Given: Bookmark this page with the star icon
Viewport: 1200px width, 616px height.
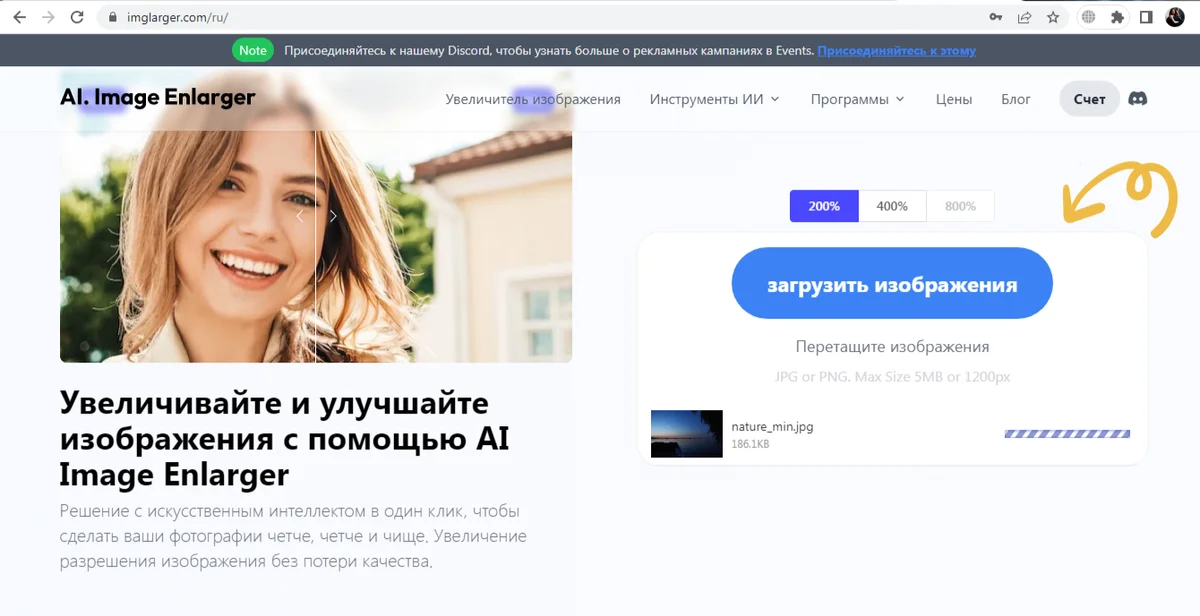Looking at the screenshot, I should tap(1052, 17).
